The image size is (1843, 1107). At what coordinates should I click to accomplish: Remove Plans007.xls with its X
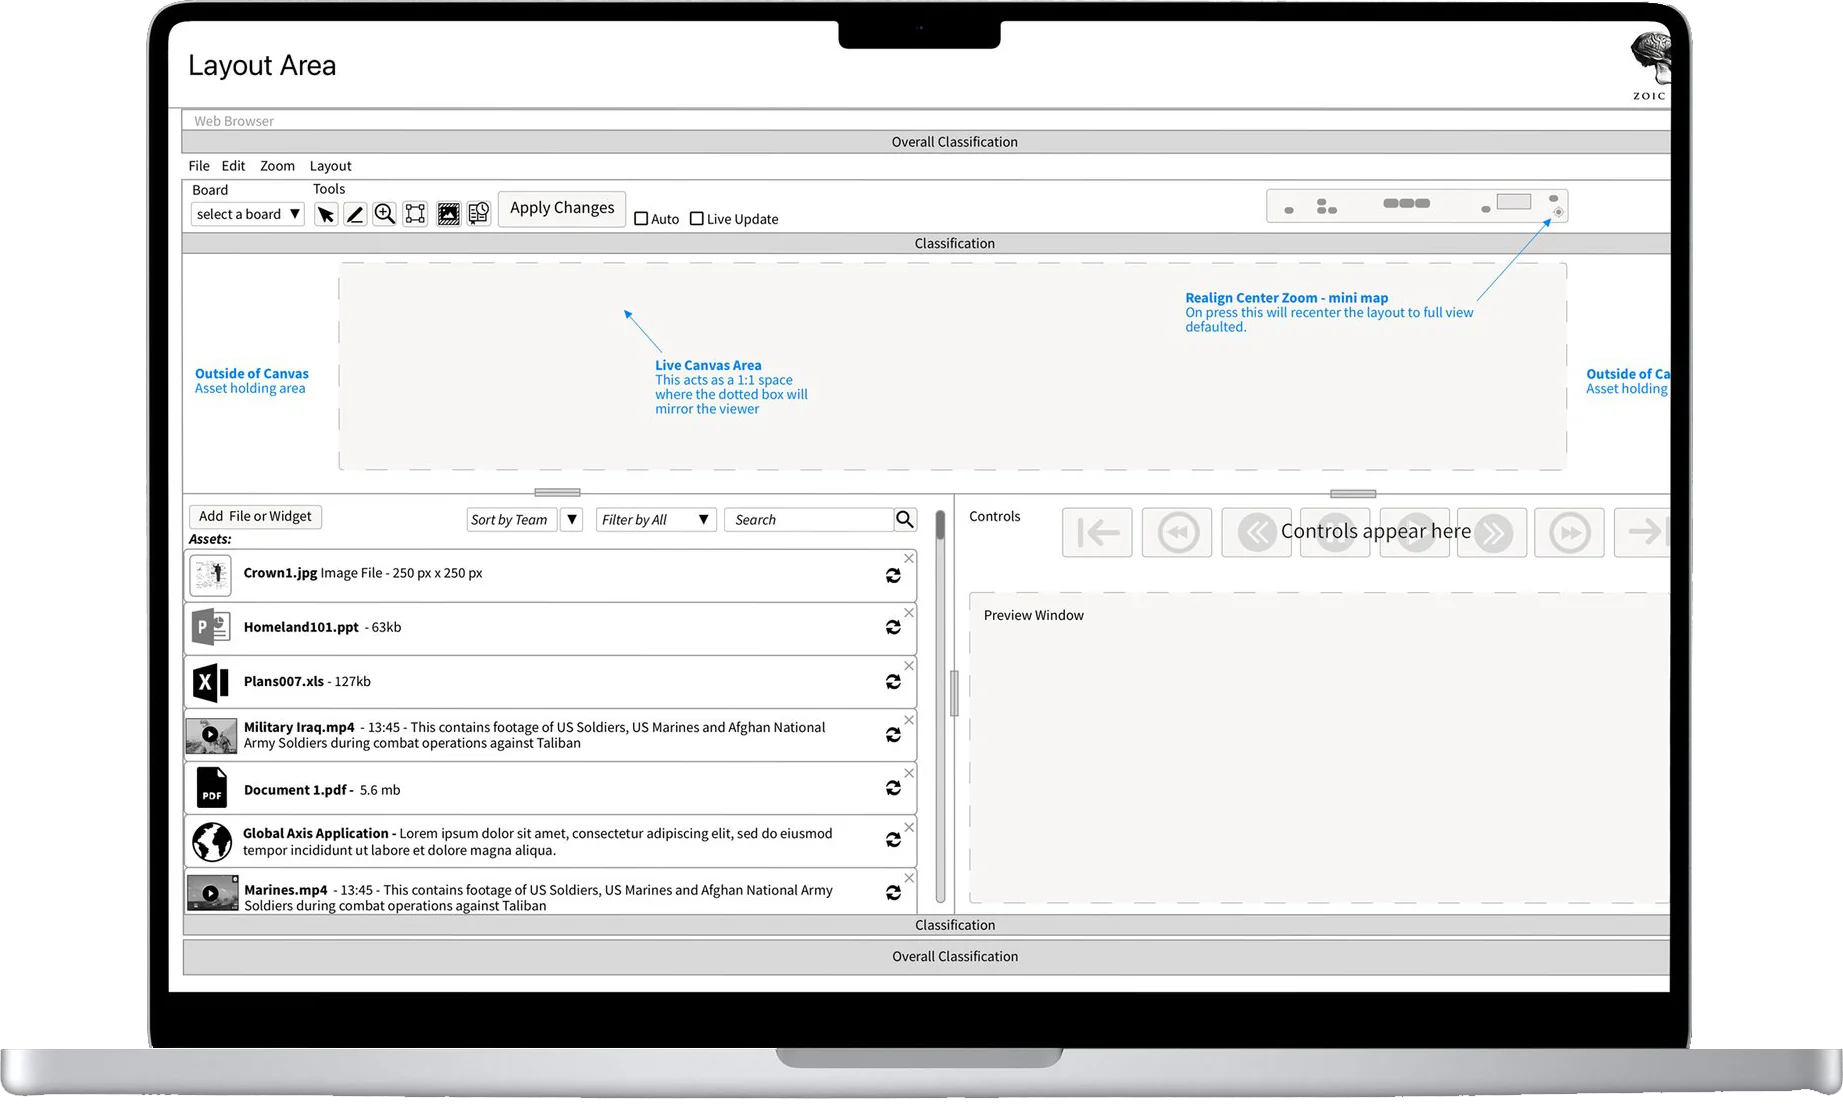(x=909, y=665)
